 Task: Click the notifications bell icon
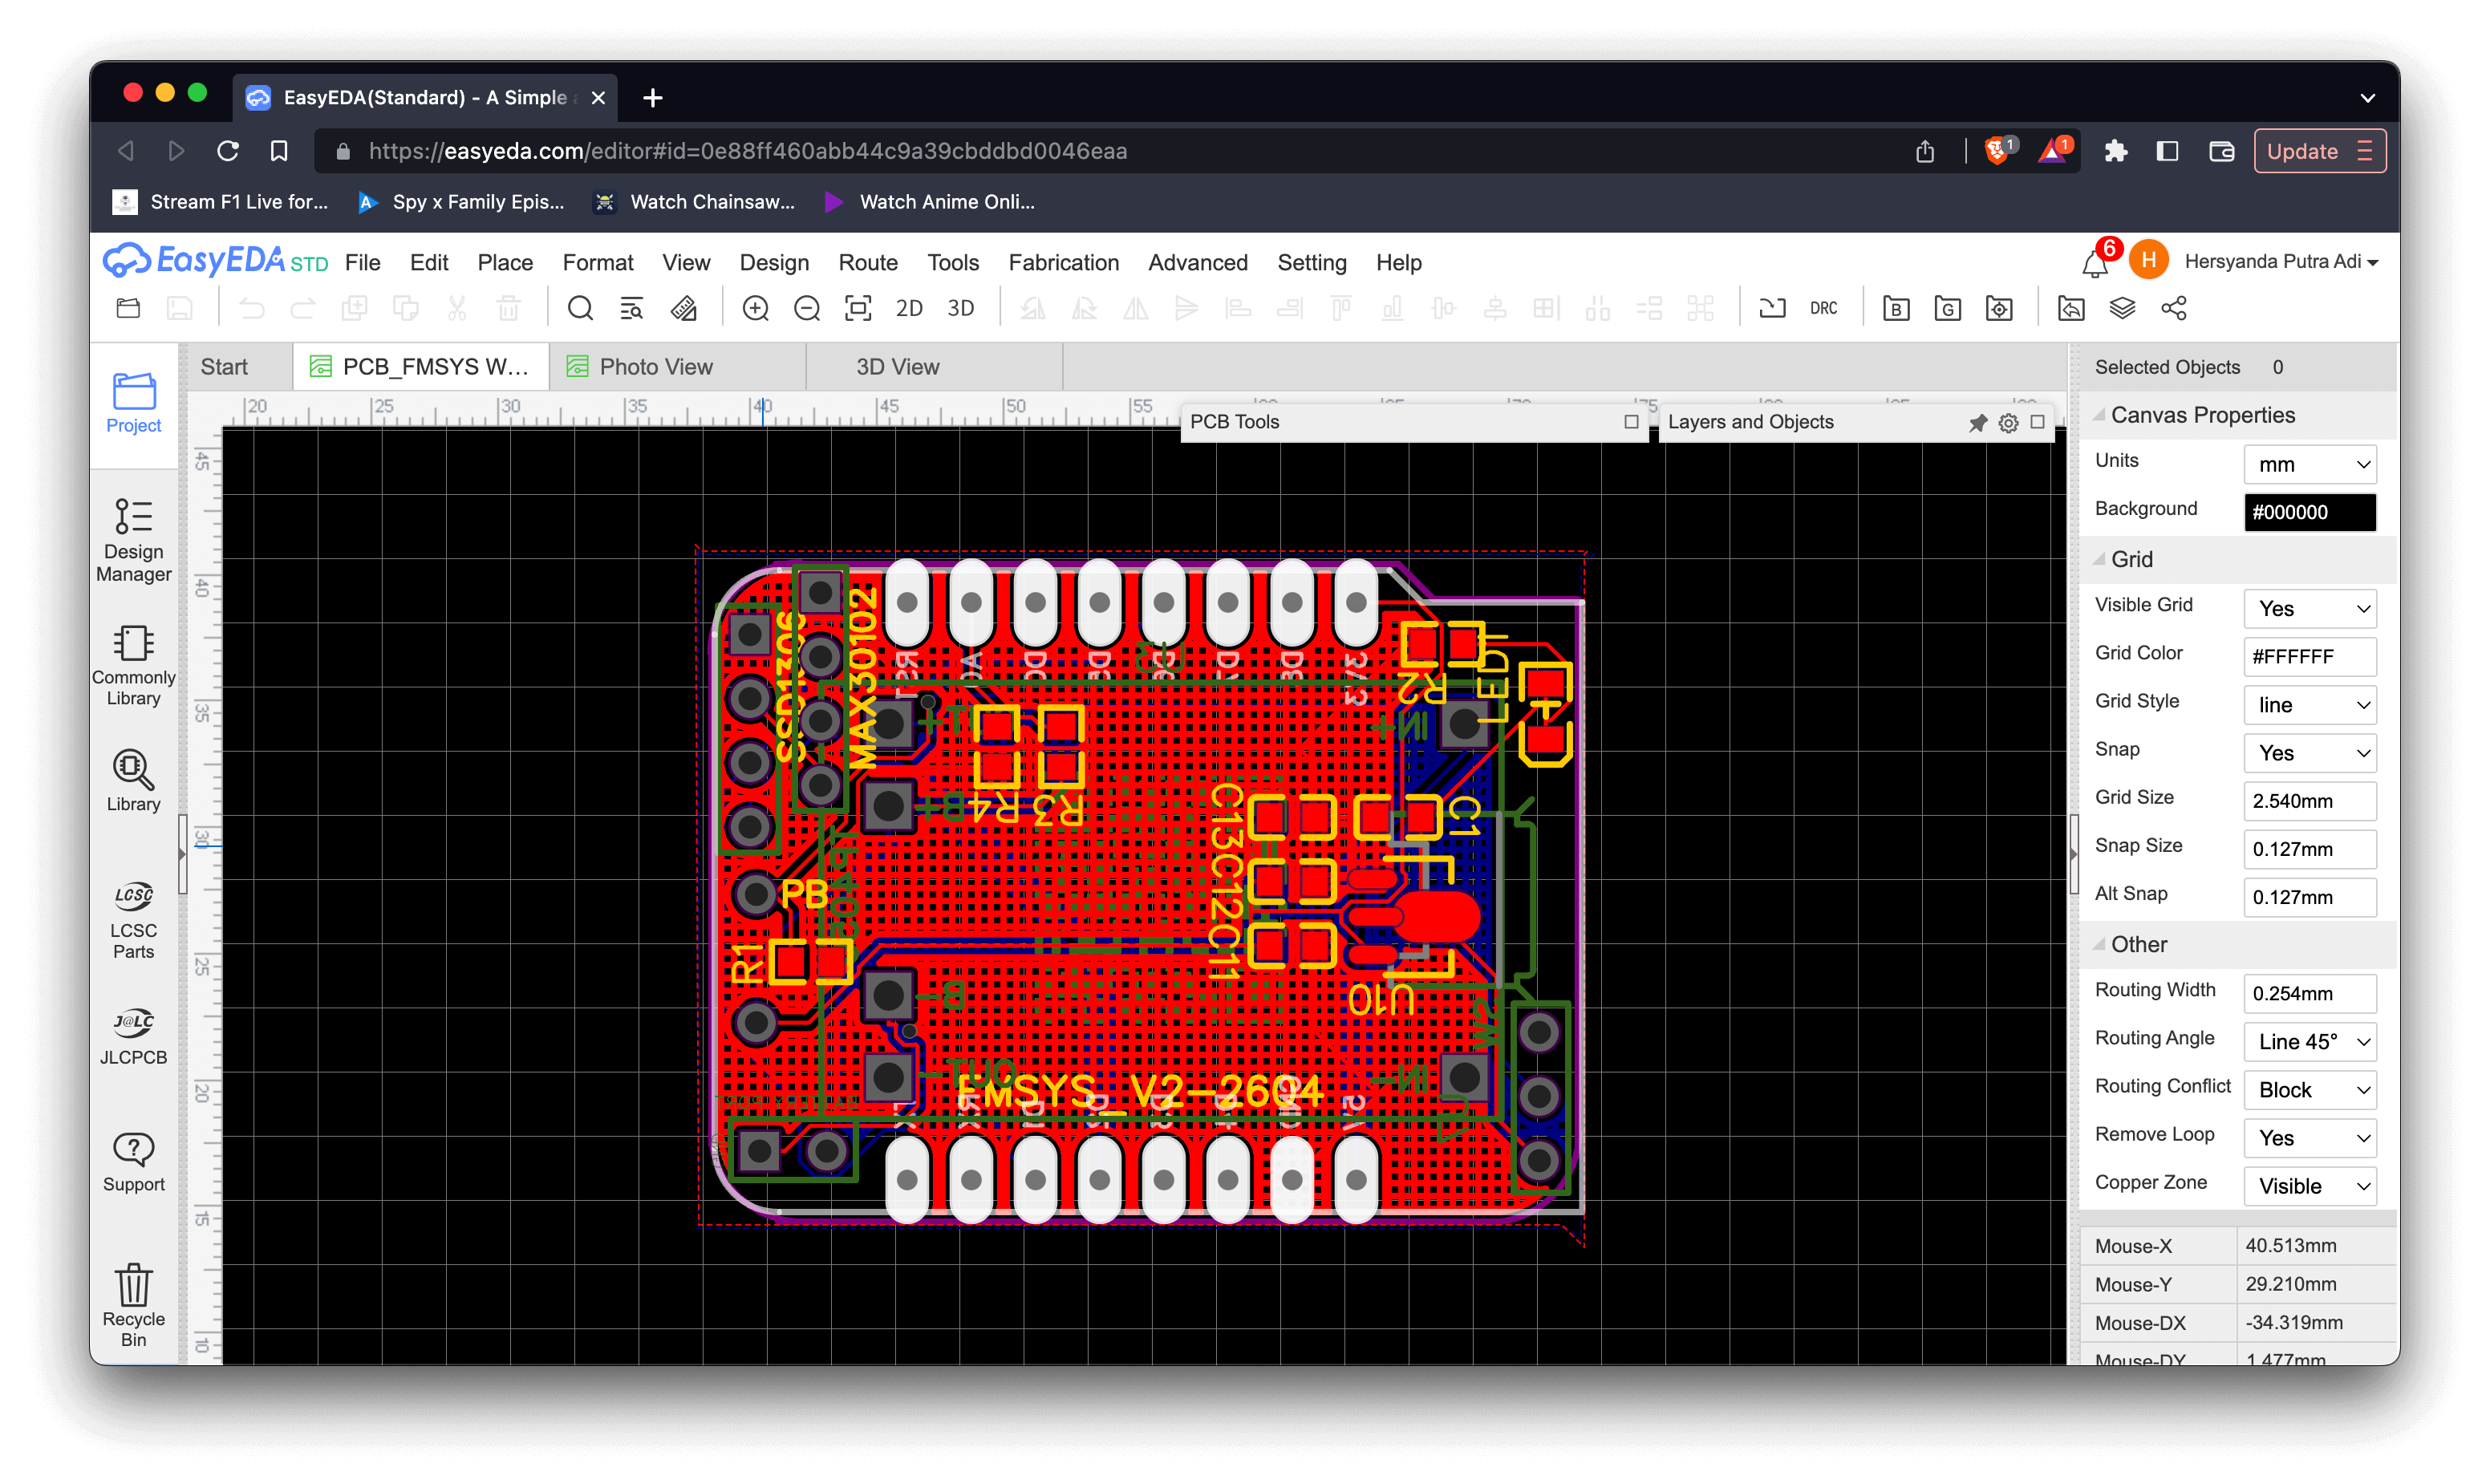pos(2094,264)
